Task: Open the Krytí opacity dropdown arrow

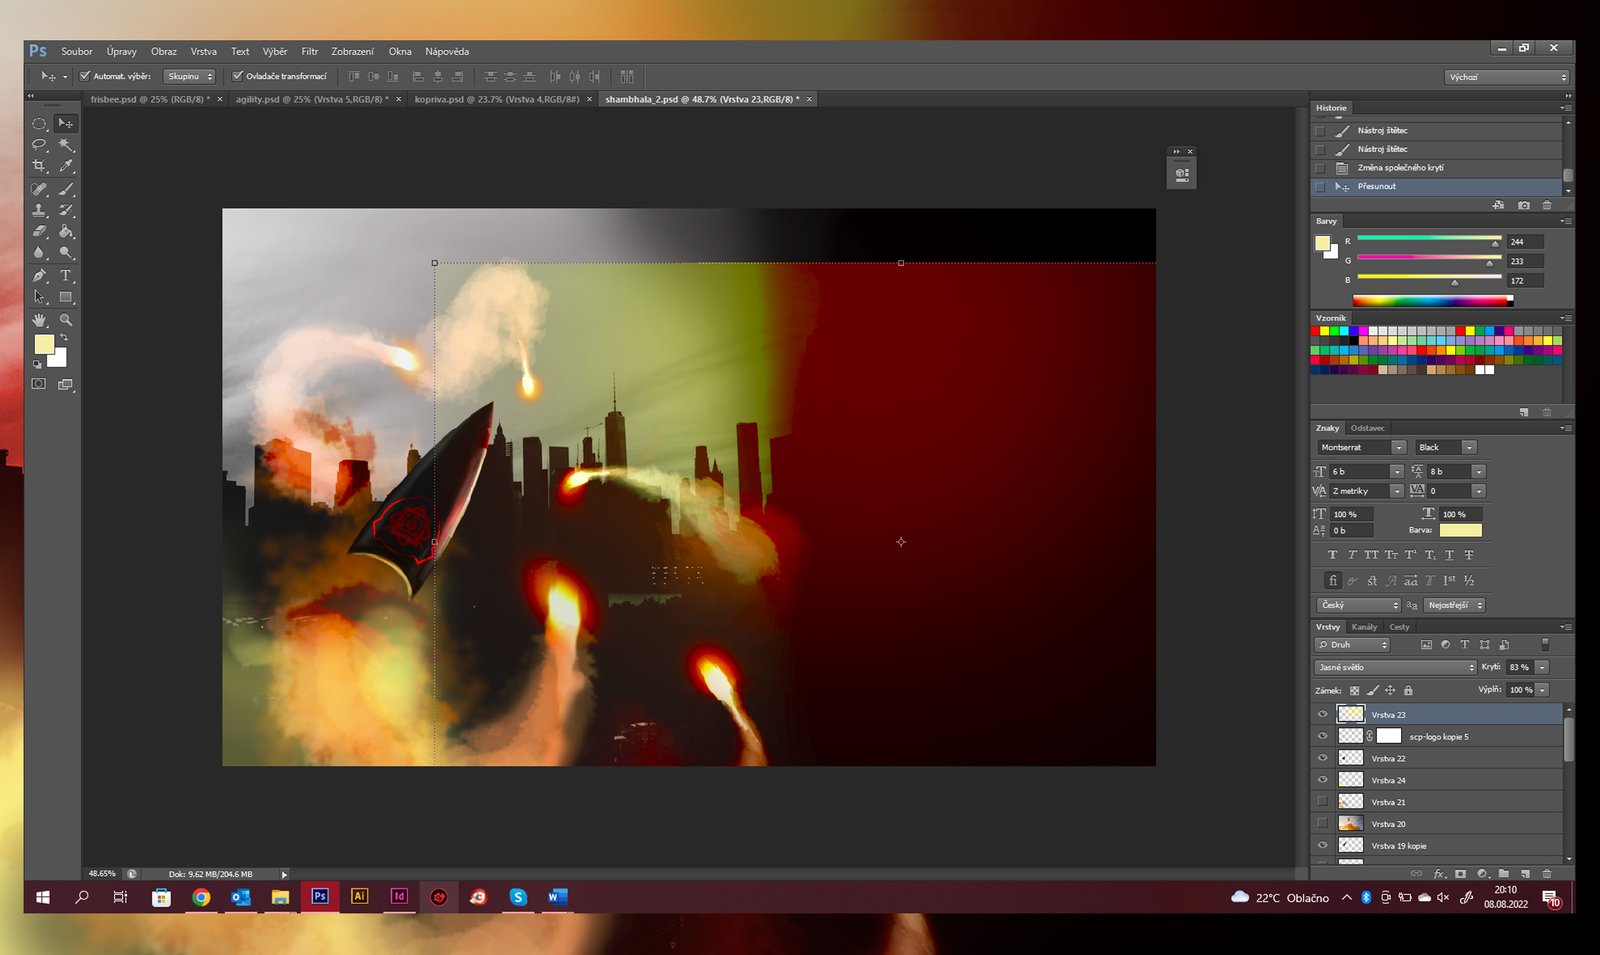Action: tap(1542, 667)
